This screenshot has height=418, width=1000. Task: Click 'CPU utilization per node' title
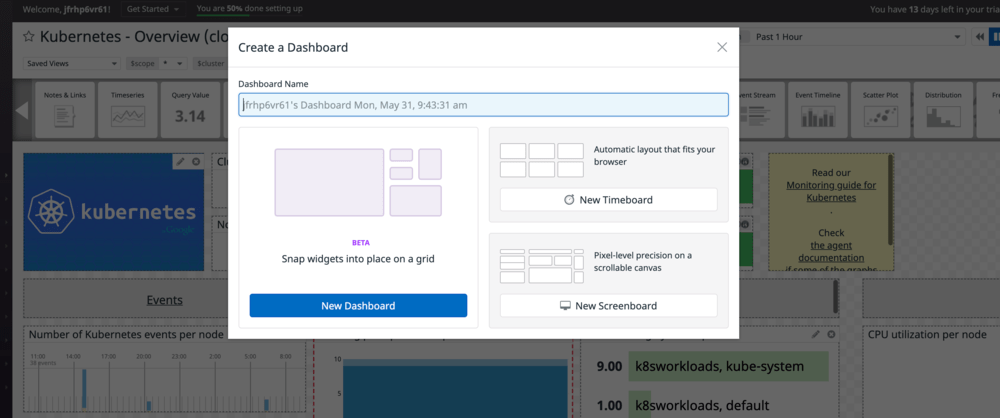click(927, 334)
